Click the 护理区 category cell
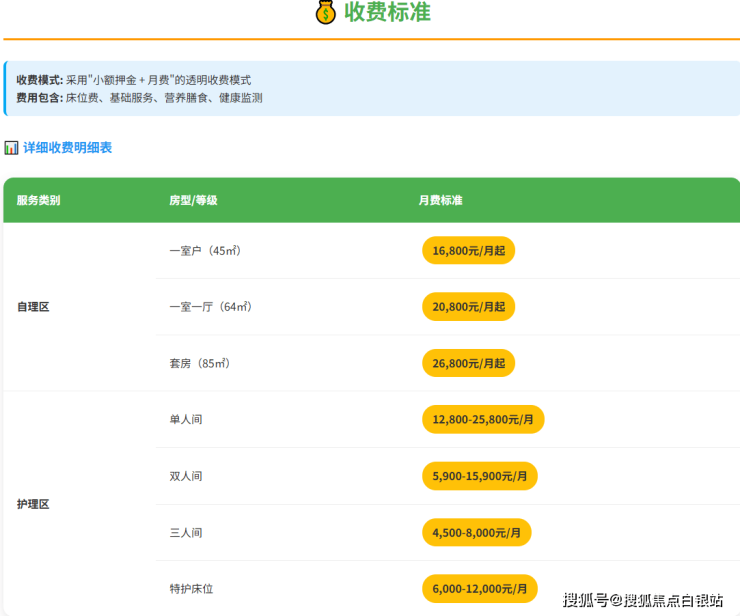The height and width of the screenshot is (616, 740). (x=33, y=504)
